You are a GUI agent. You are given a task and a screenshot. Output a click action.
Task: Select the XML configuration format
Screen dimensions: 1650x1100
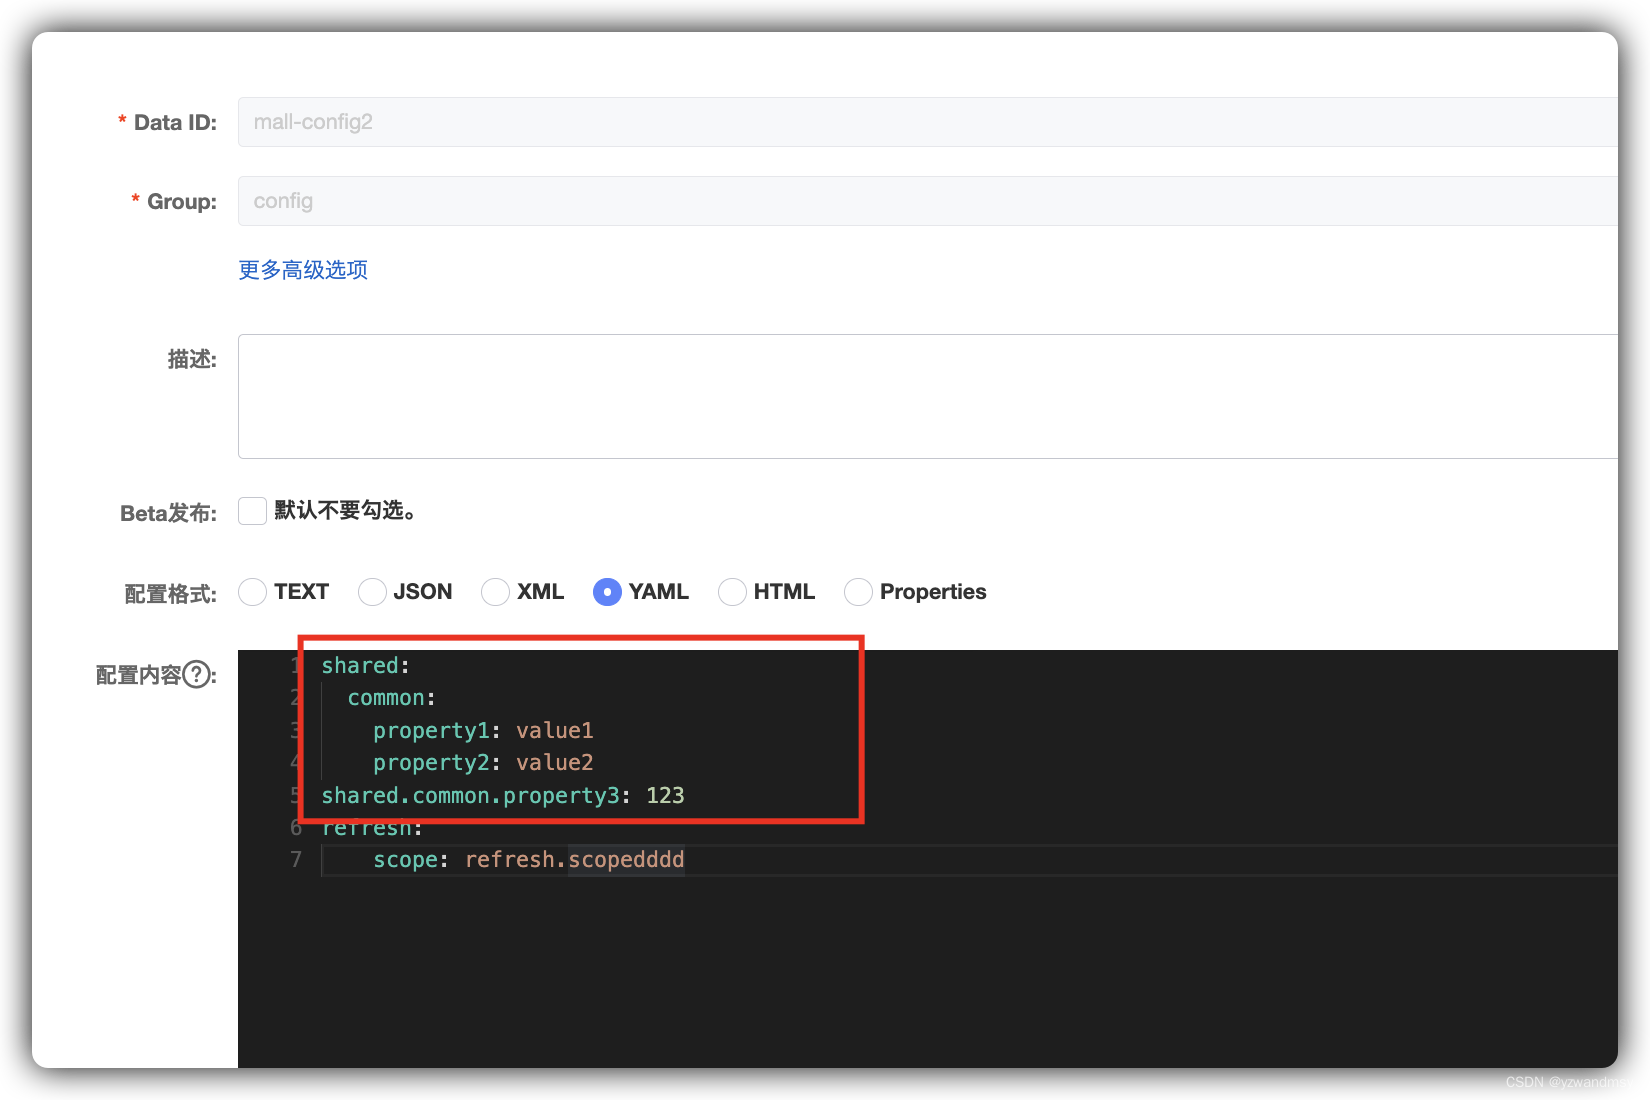point(495,592)
